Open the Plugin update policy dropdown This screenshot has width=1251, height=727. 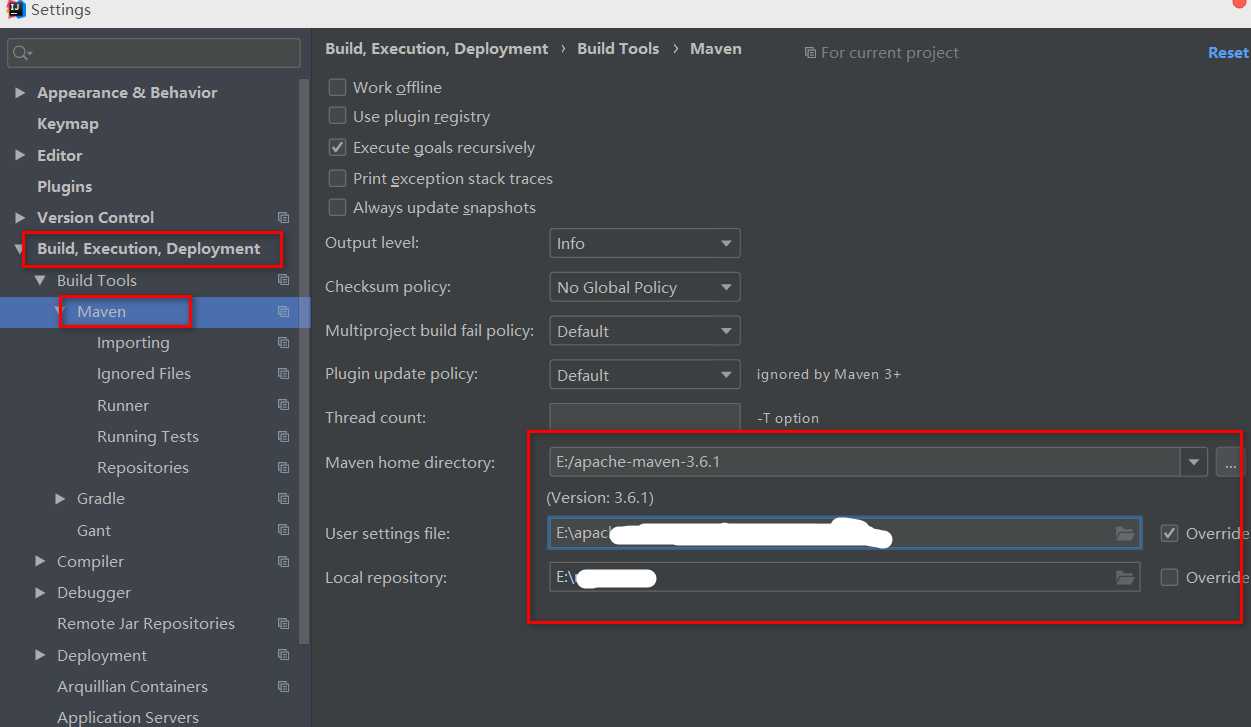click(x=645, y=375)
